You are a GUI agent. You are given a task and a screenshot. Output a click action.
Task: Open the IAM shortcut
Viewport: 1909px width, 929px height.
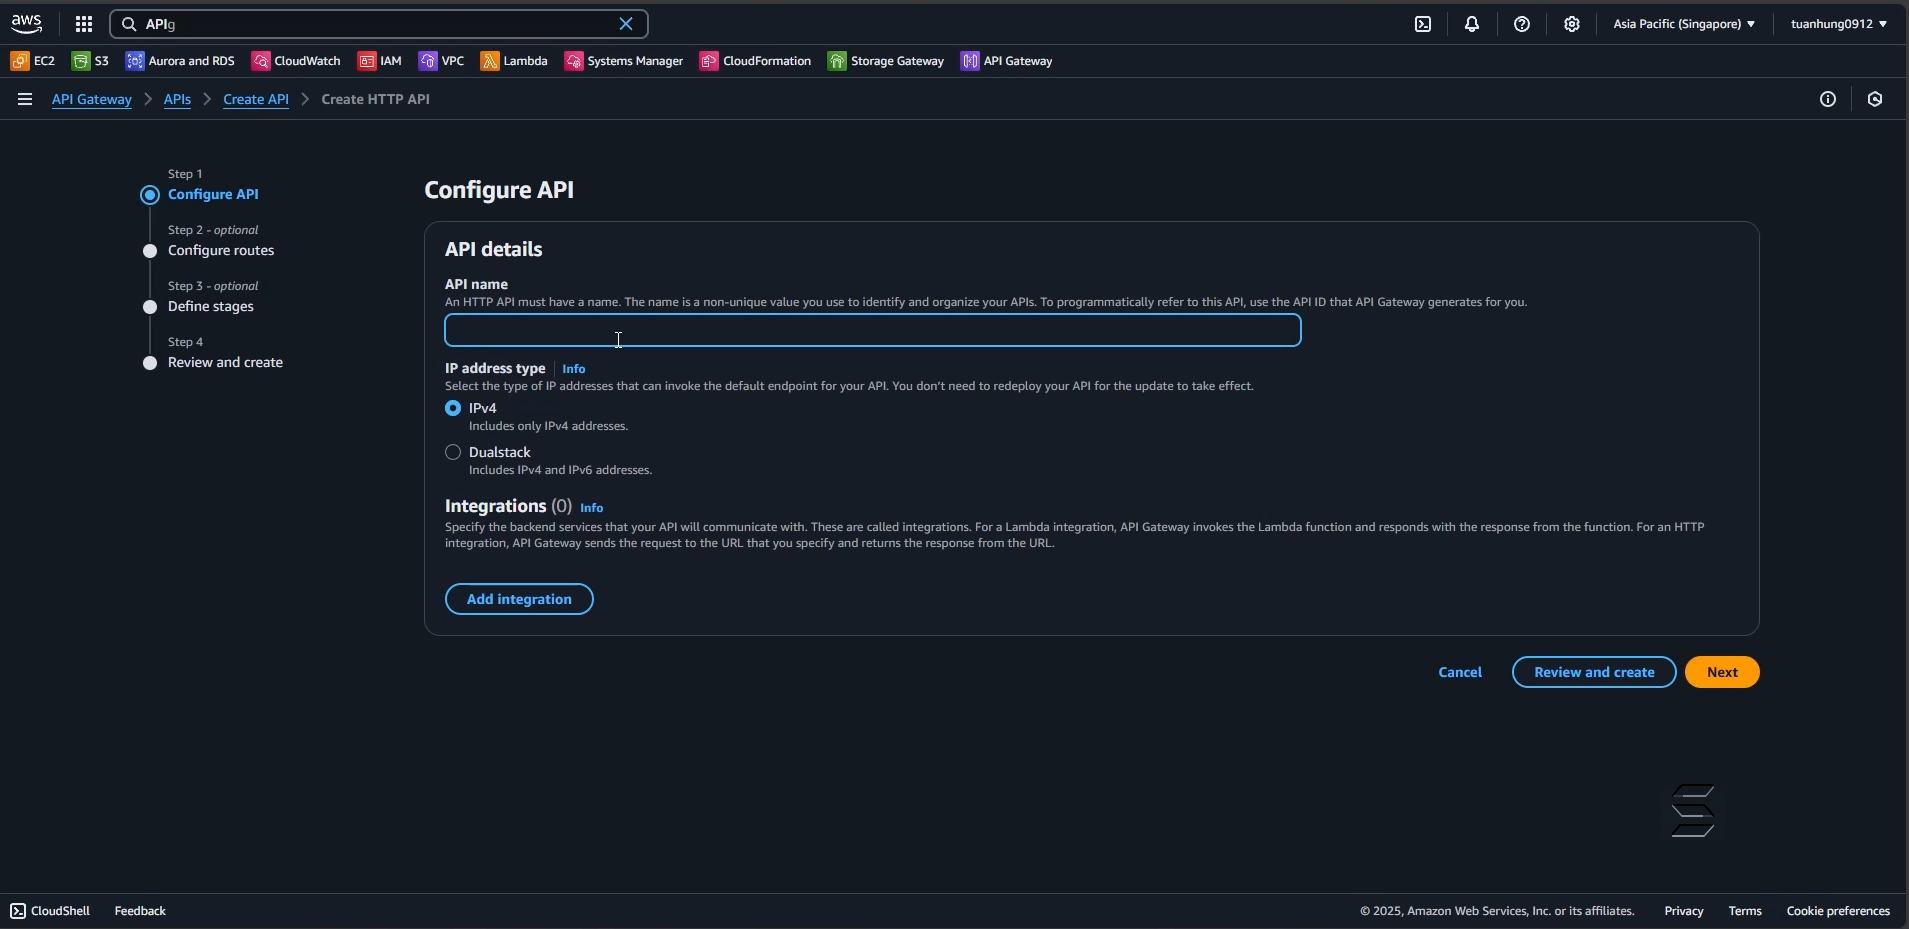point(380,61)
